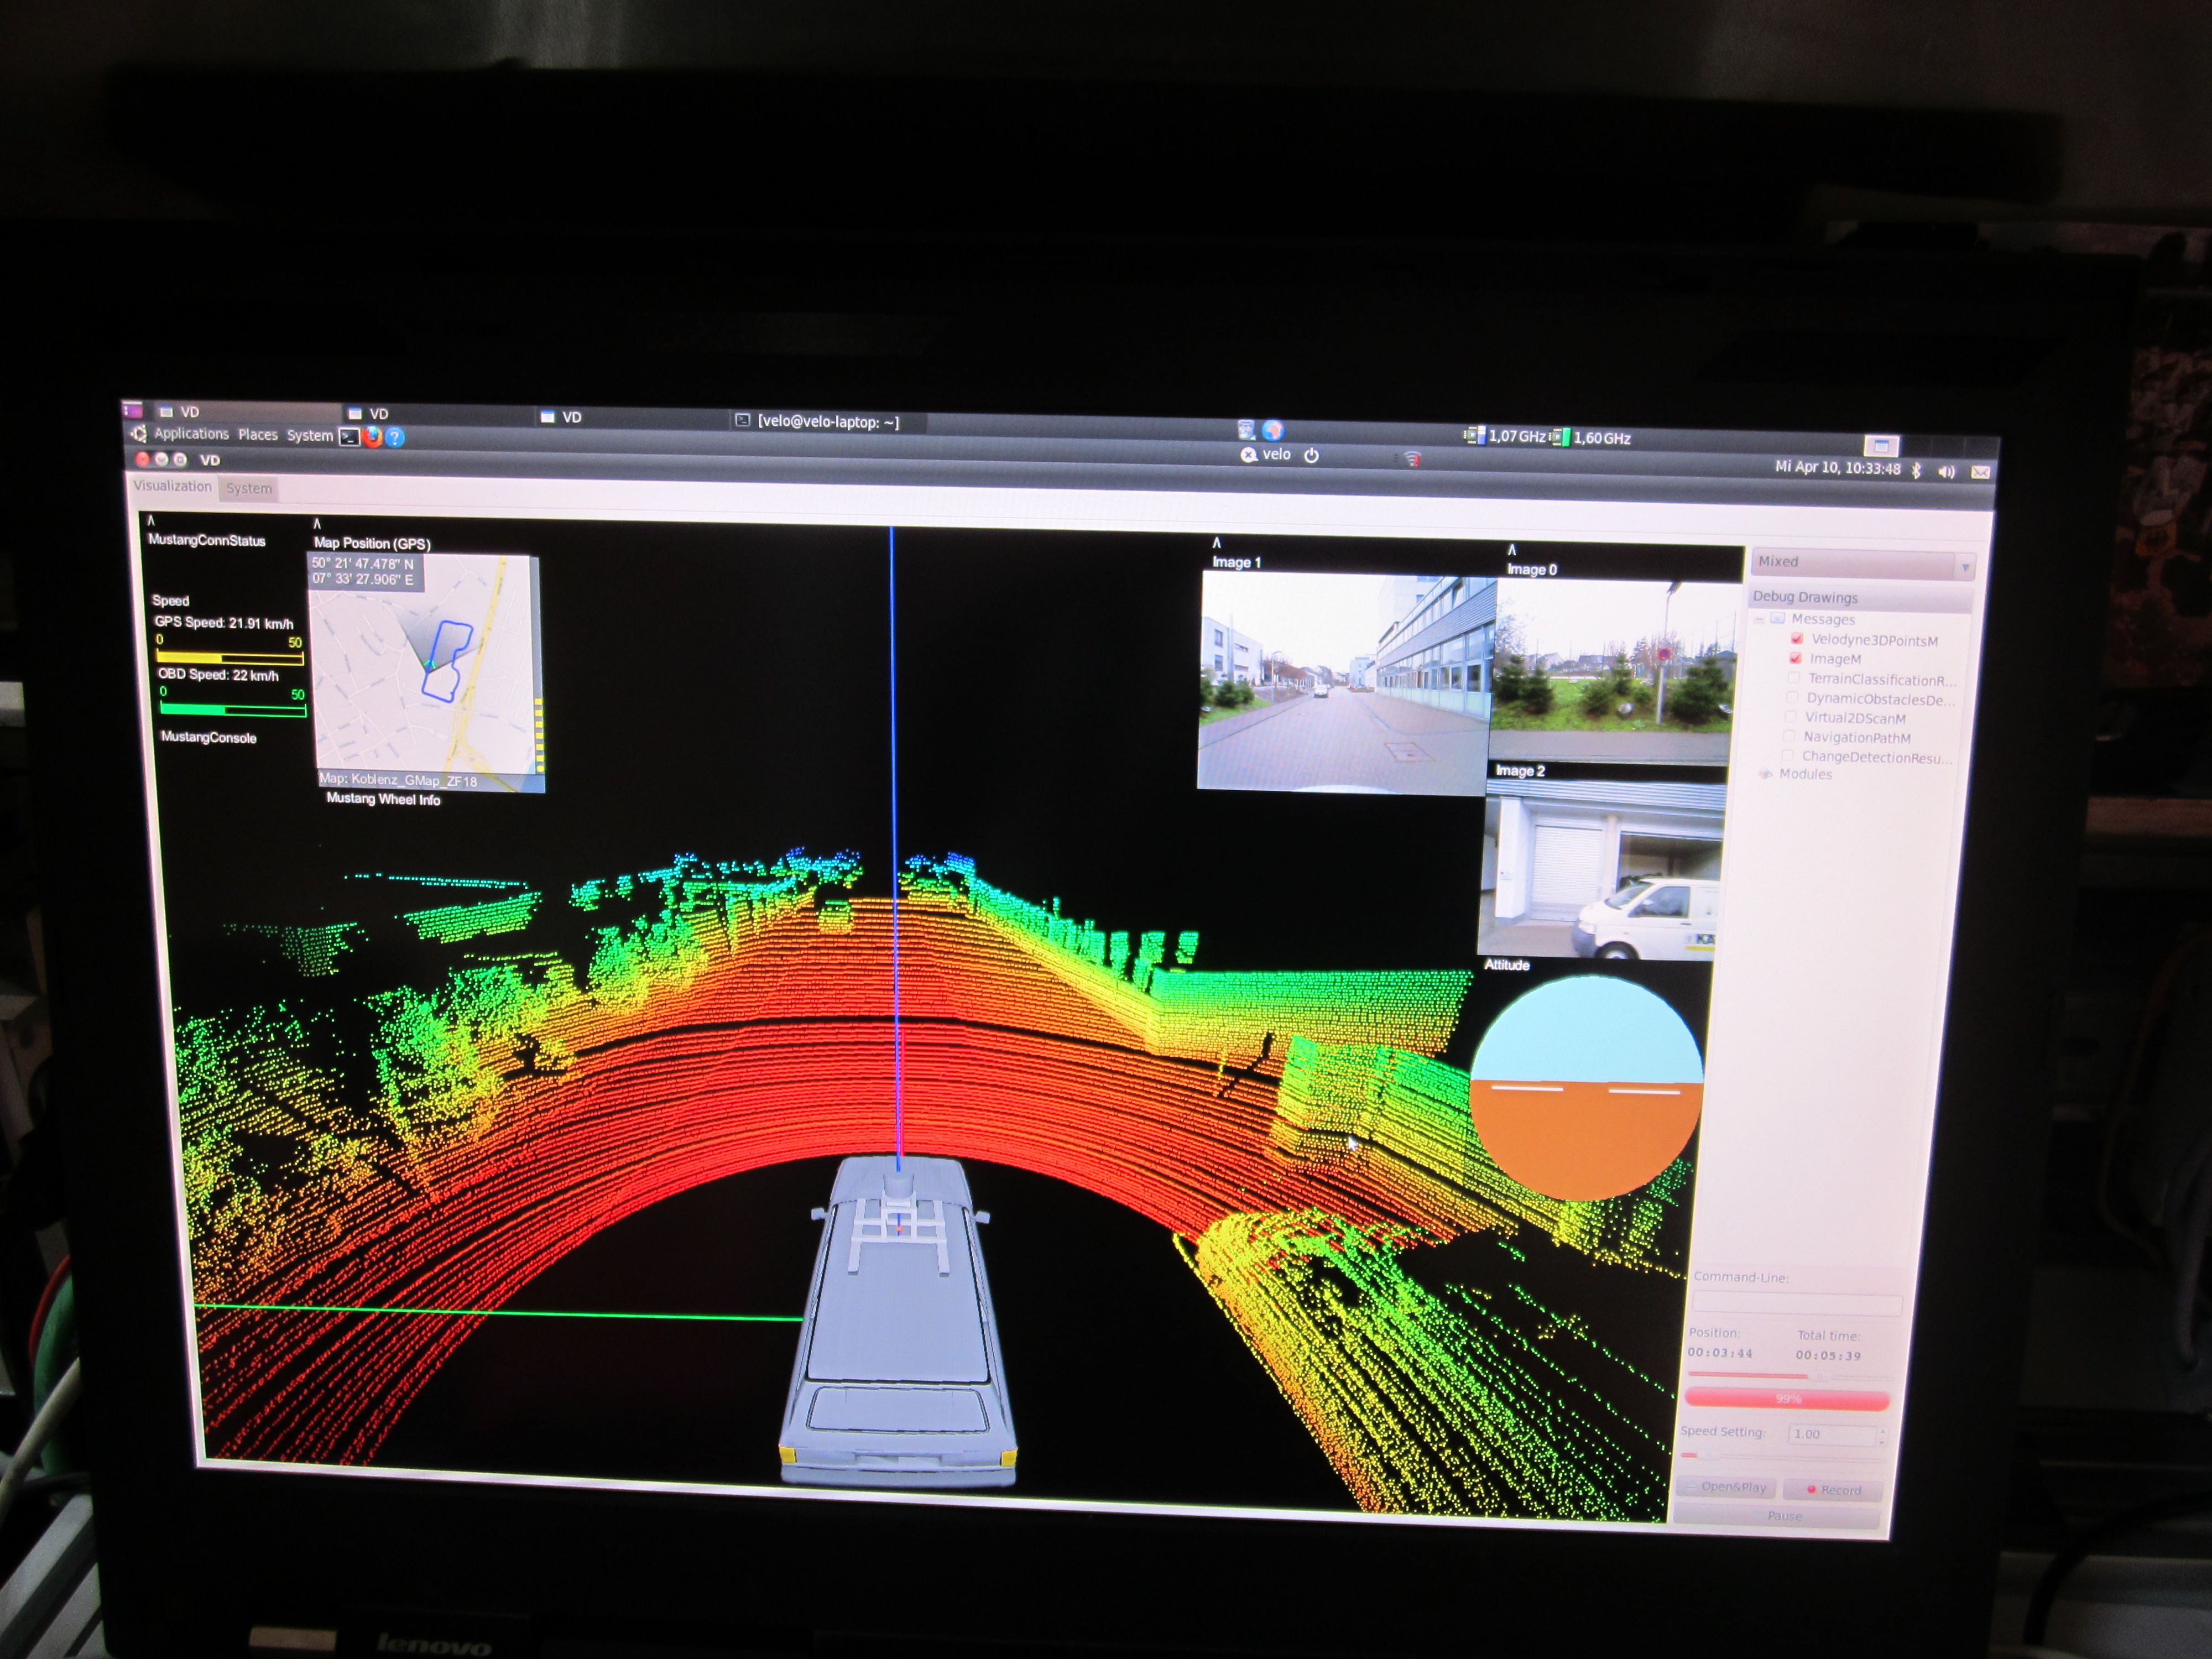Collapse the Map Position (GPS) caret
Viewport: 2212px width, 1659px height.
[317, 524]
